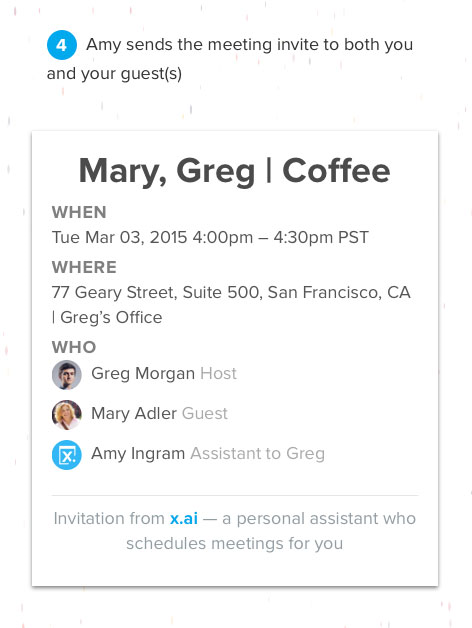Click Amy Ingram's x.ai logo avatar
Image resolution: width=472 pixels, height=628 pixels.
coord(67,455)
